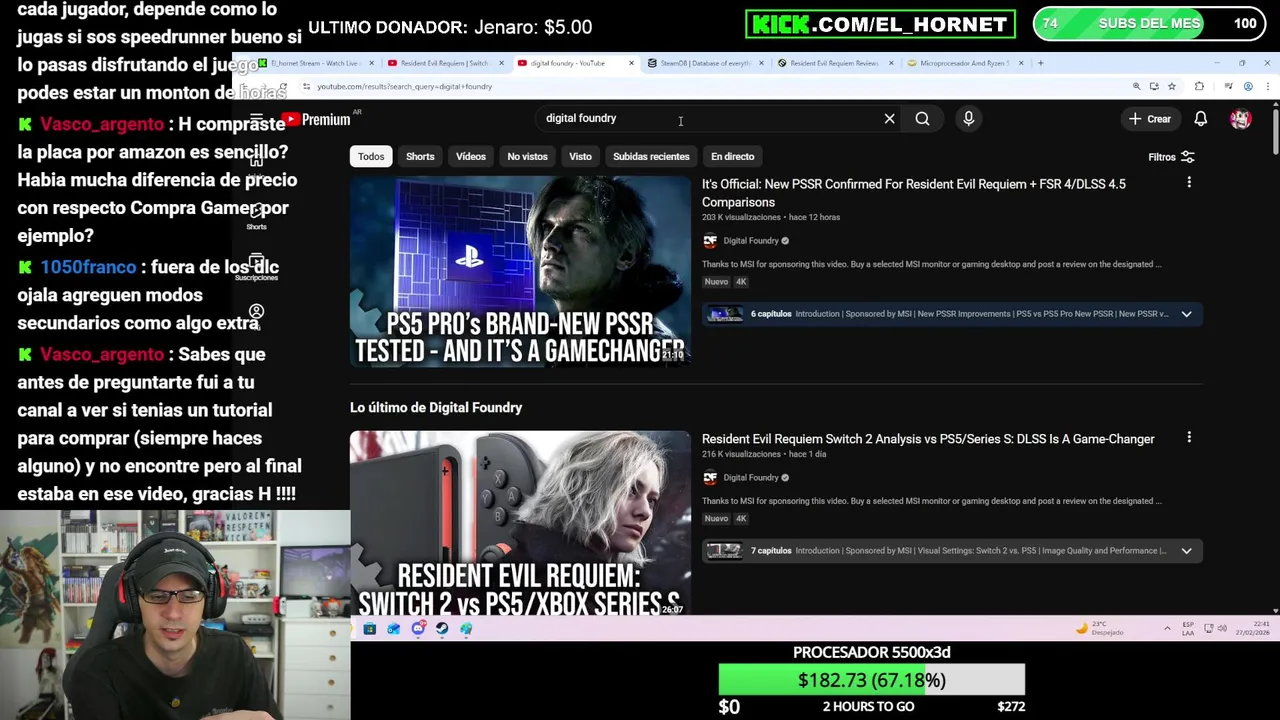Screen dimensions: 1280x720
Task: Close the 'digital foundry - YouTube' tab
Action: click(x=631, y=63)
